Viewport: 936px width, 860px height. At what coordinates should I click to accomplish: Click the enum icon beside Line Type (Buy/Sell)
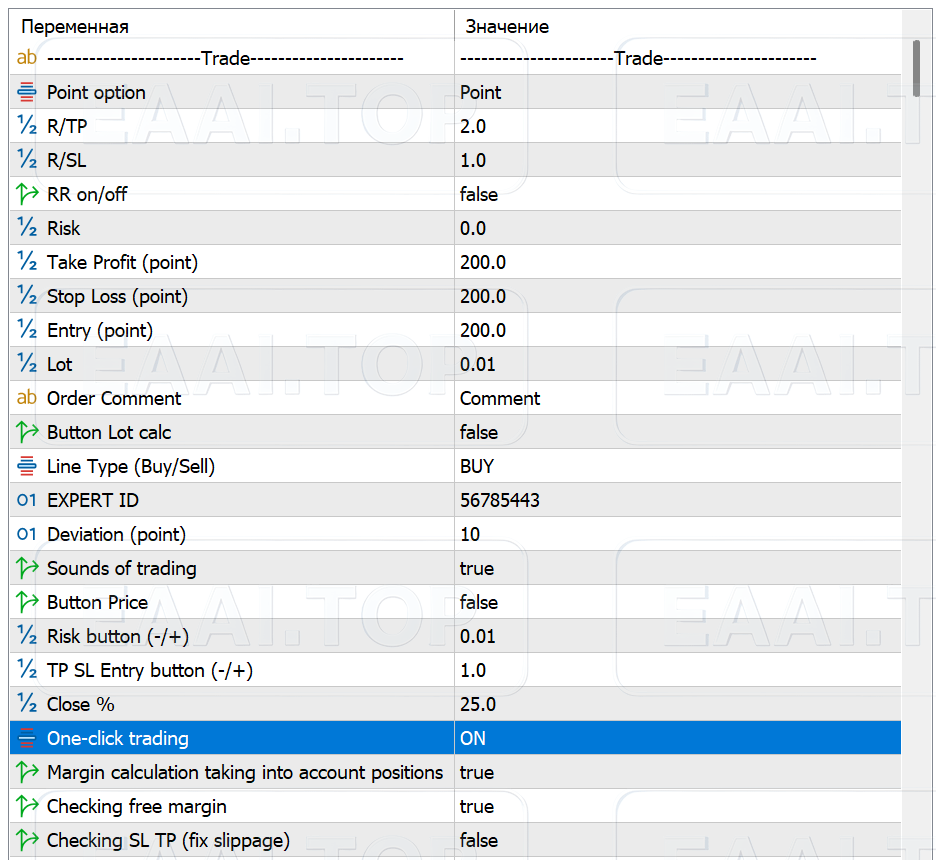[27, 467]
